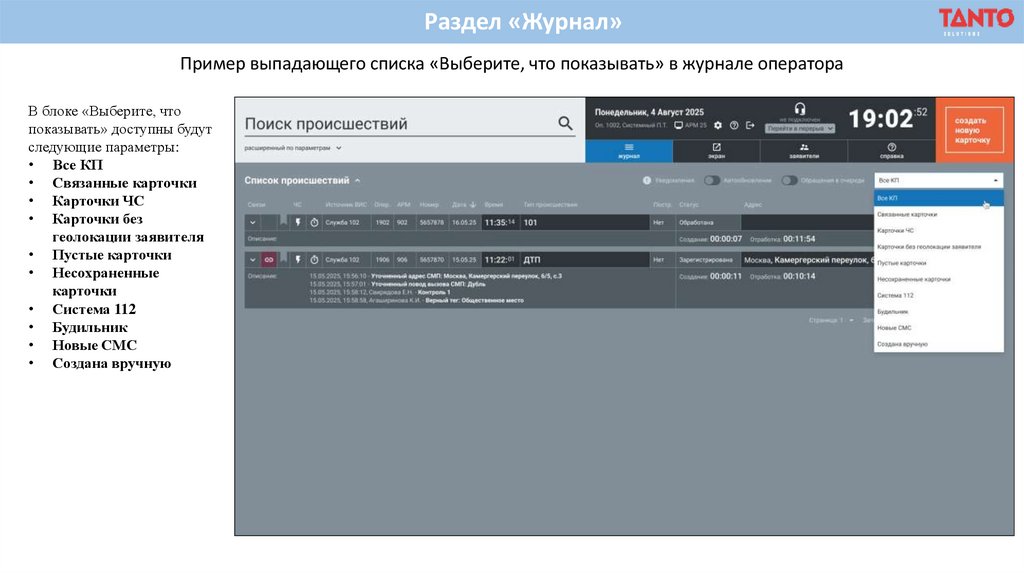Viewport: 1024px width, 574px height.
Task: Choose Создана вручную filter option
Action: 938,344
